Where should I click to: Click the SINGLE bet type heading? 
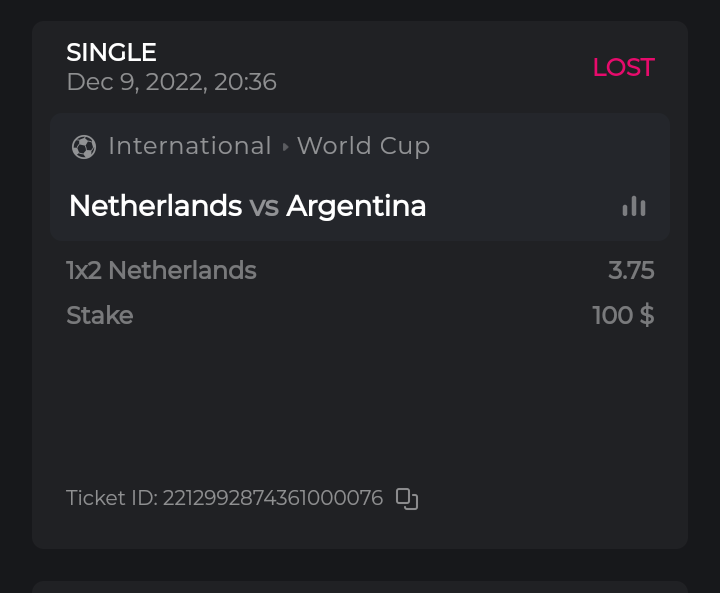[111, 52]
